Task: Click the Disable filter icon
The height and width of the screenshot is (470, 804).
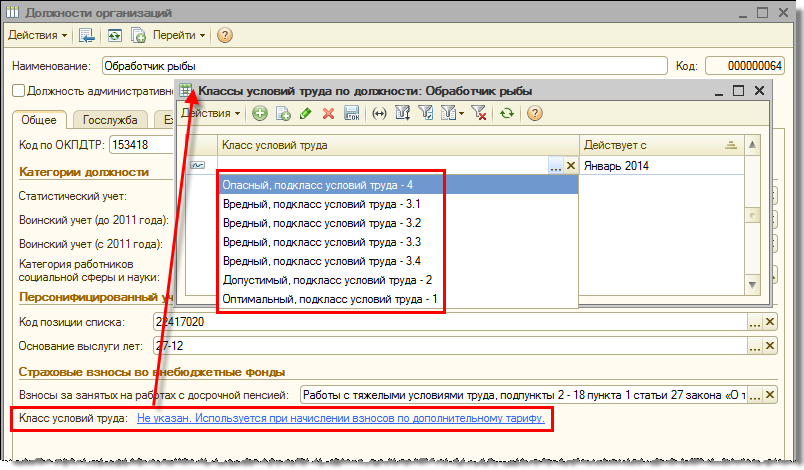Action: 479,113
